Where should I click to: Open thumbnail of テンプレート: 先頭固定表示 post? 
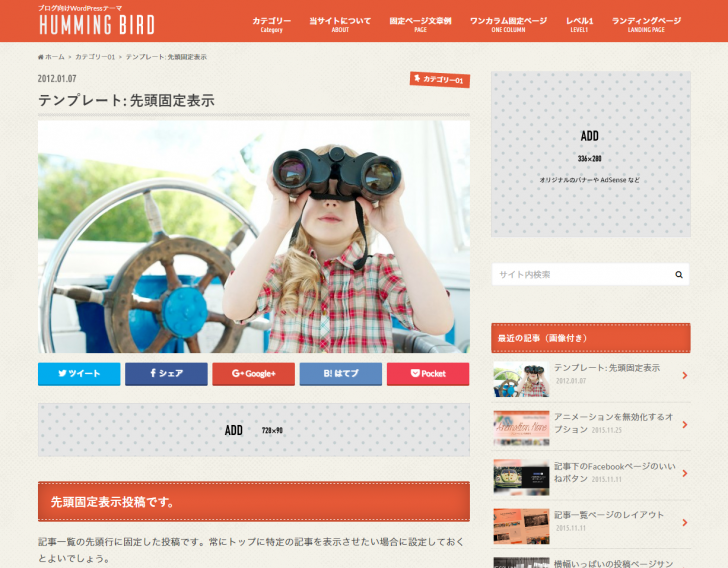click(x=521, y=379)
